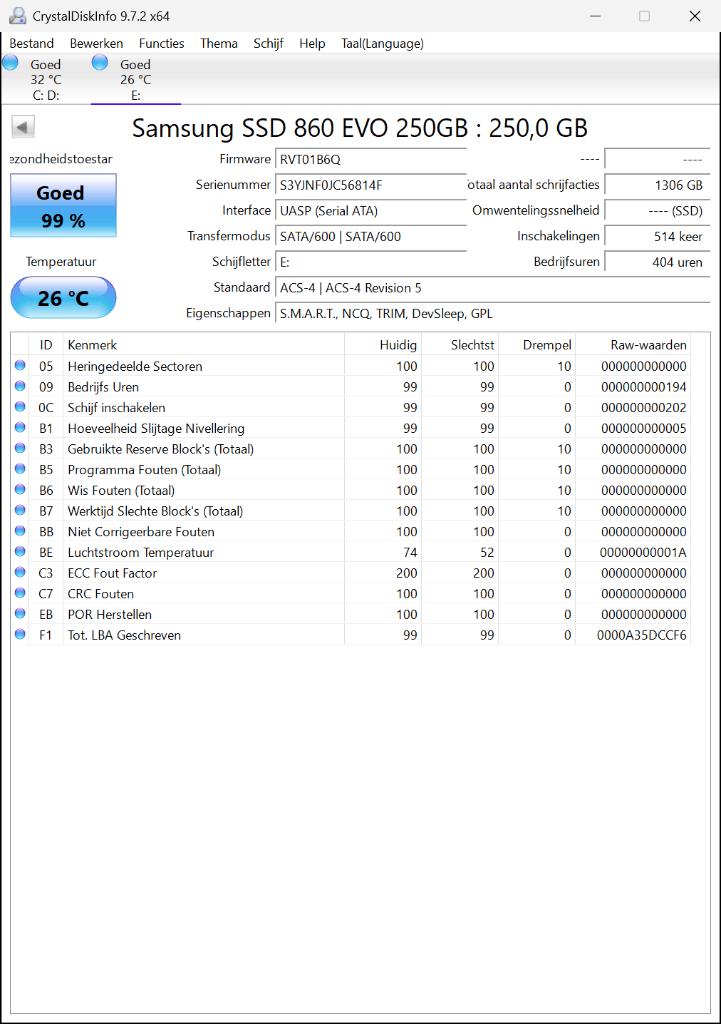The image size is (721, 1024).
Task: Click status orb of Hoeveelheid Slijtage Nivellering row
Action: click(20, 428)
